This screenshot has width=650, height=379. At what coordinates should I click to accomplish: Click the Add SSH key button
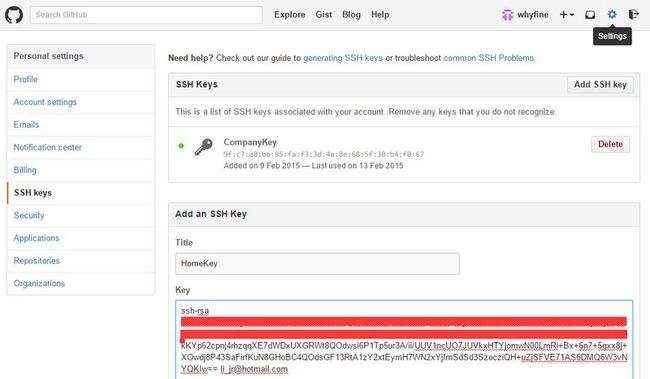pyautogui.click(x=600, y=85)
